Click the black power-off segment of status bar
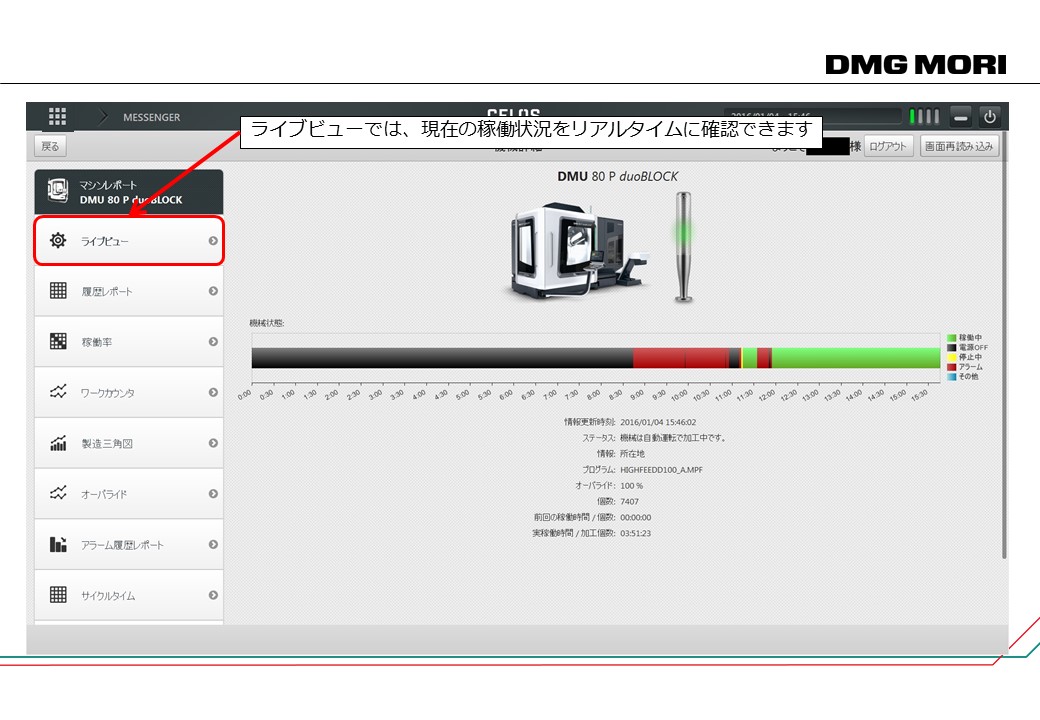 click(442, 358)
